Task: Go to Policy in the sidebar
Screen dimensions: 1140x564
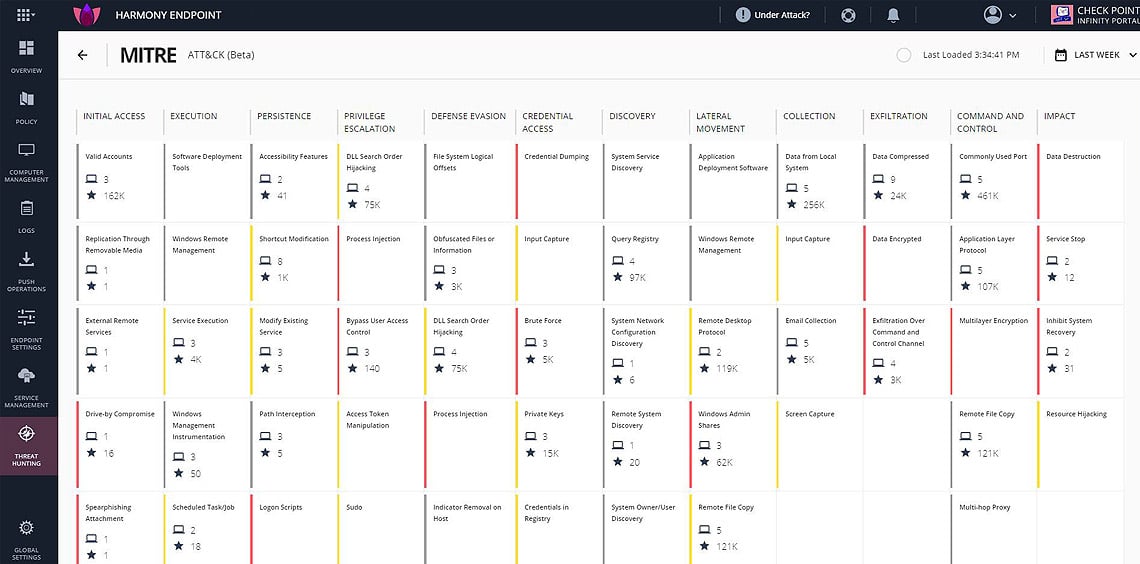Action: pyautogui.click(x=26, y=108)
